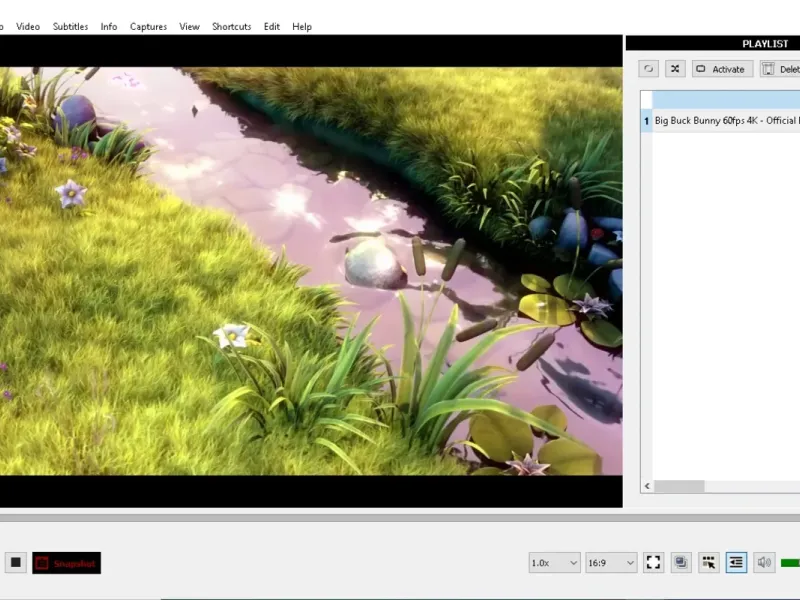Toggle playlist repeat mode
800x600 pixels.
tap(649, 69)
